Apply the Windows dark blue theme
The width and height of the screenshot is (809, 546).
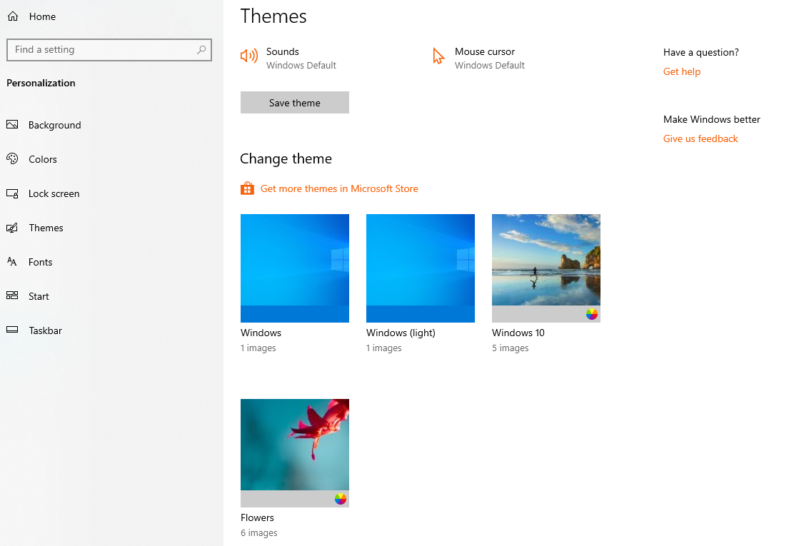point(295,268)
